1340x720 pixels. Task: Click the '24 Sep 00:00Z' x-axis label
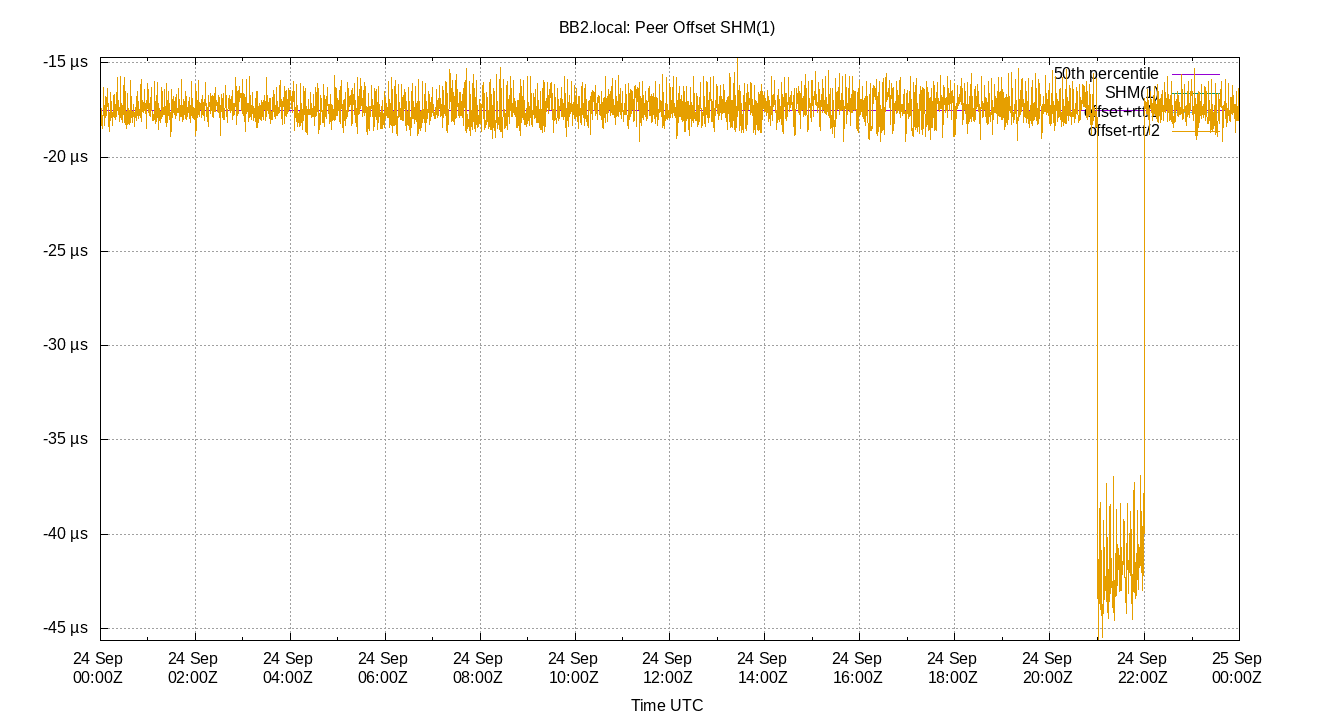99,668
